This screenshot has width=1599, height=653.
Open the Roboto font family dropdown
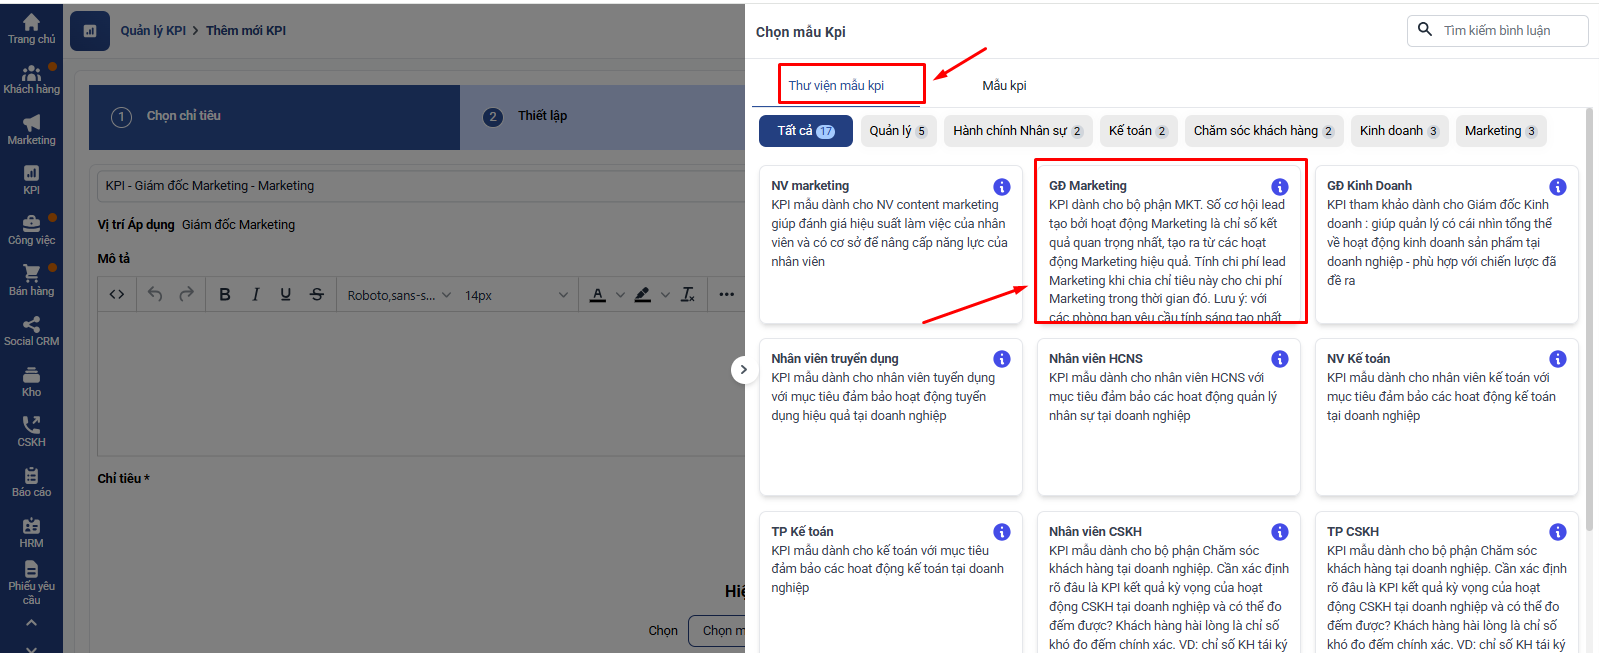click(x=398, y=295)
